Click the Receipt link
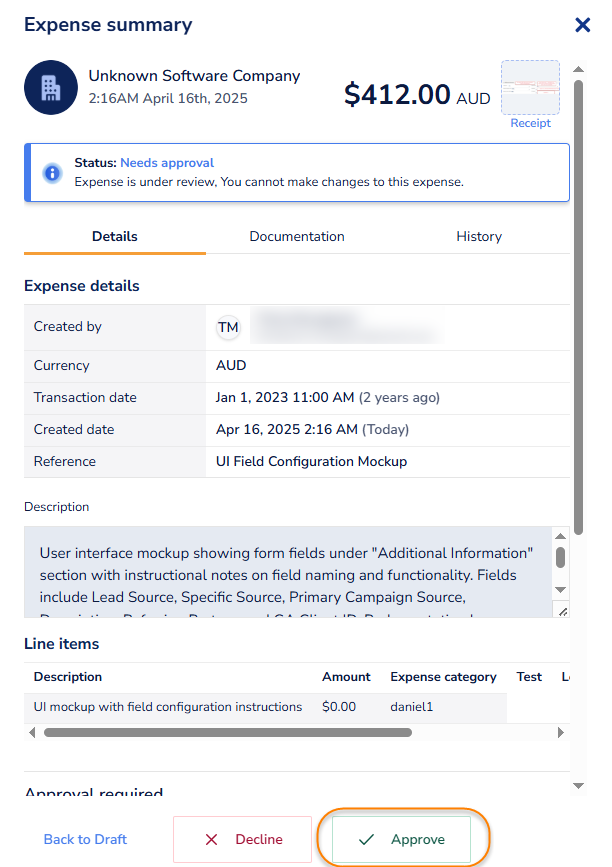Image resolution: width=612 pixels, height=867 pixels. pyautogui.click(x=530, y=123)
